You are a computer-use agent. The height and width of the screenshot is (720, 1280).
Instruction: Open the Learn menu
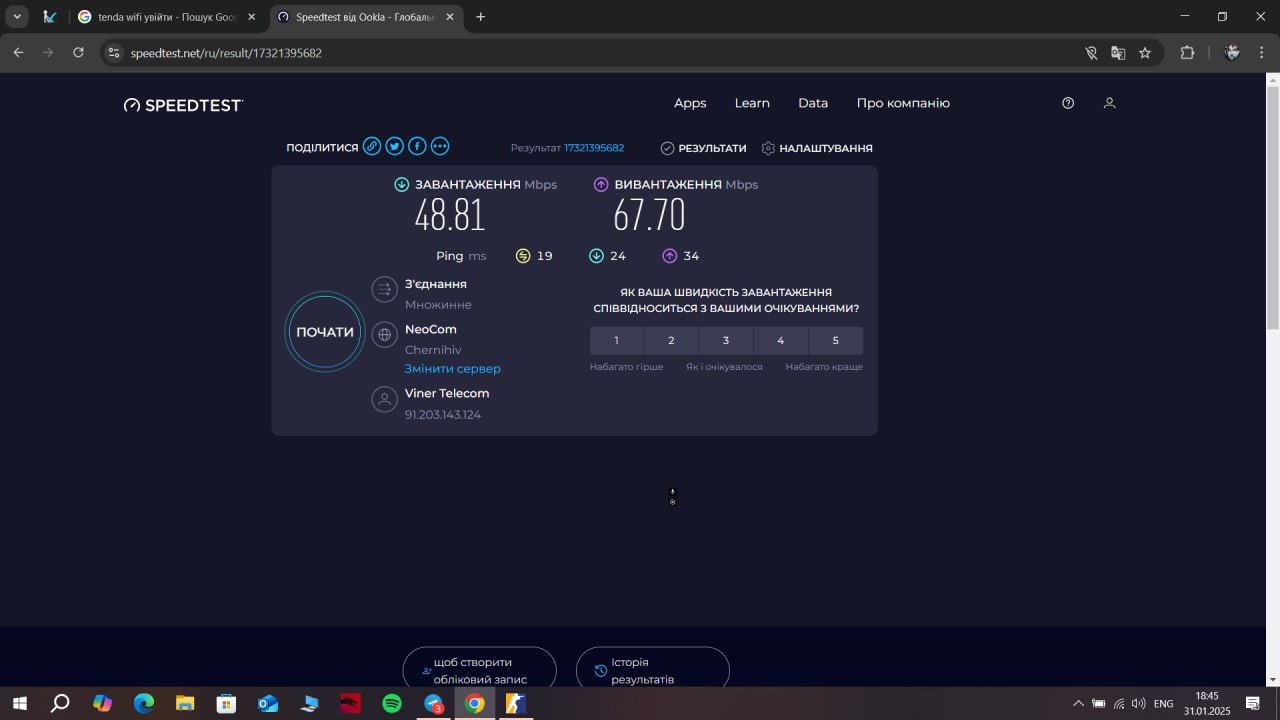(x=752, y=103)
